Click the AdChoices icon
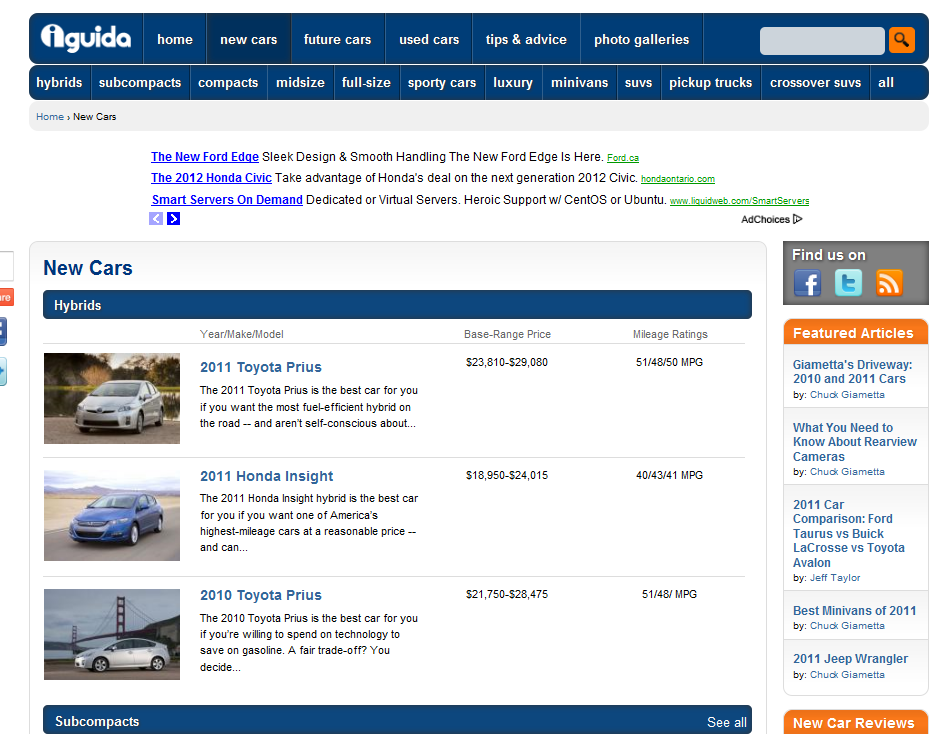Viewport: 947px width, 734px height. (x=797, y=219)
